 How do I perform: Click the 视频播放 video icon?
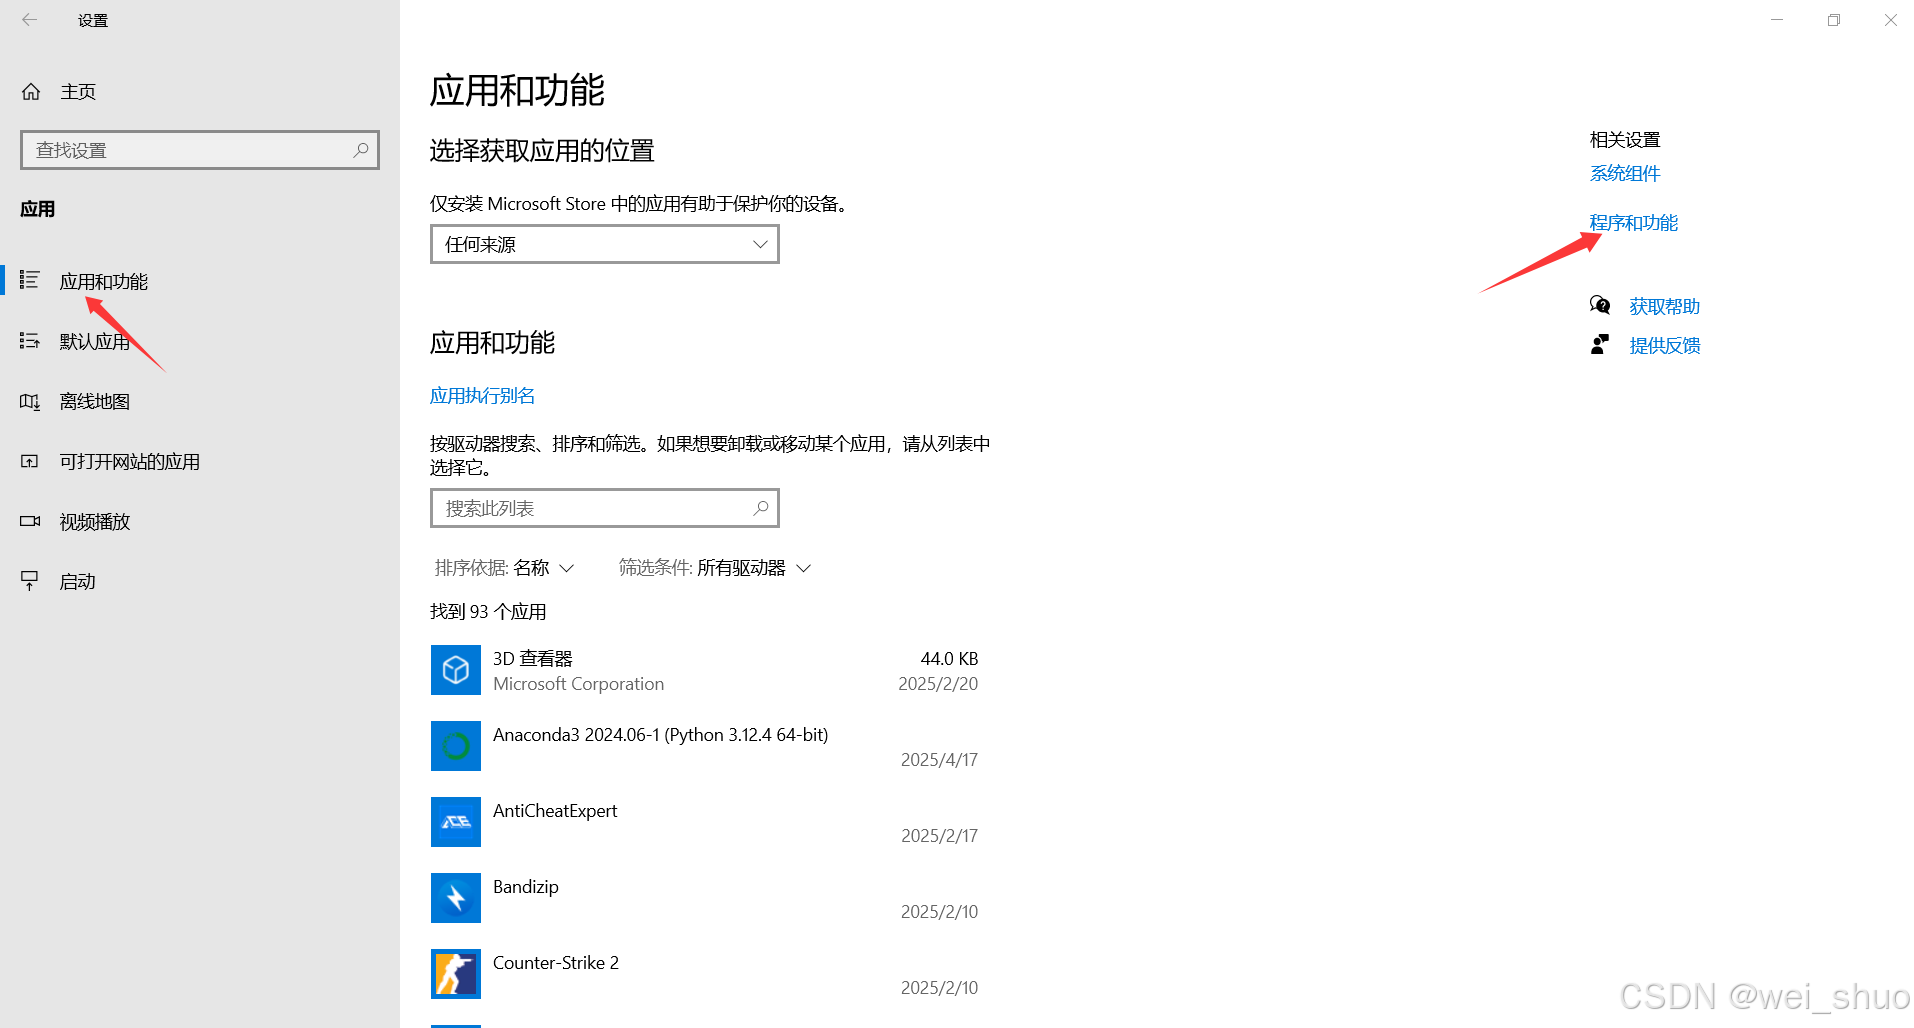[30, 521]
